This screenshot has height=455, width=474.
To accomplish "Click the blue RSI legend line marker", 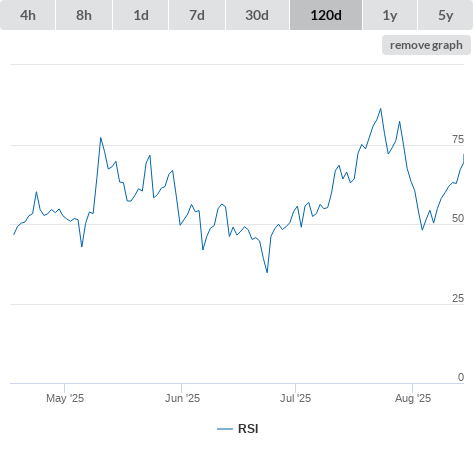I will (225, 429).
